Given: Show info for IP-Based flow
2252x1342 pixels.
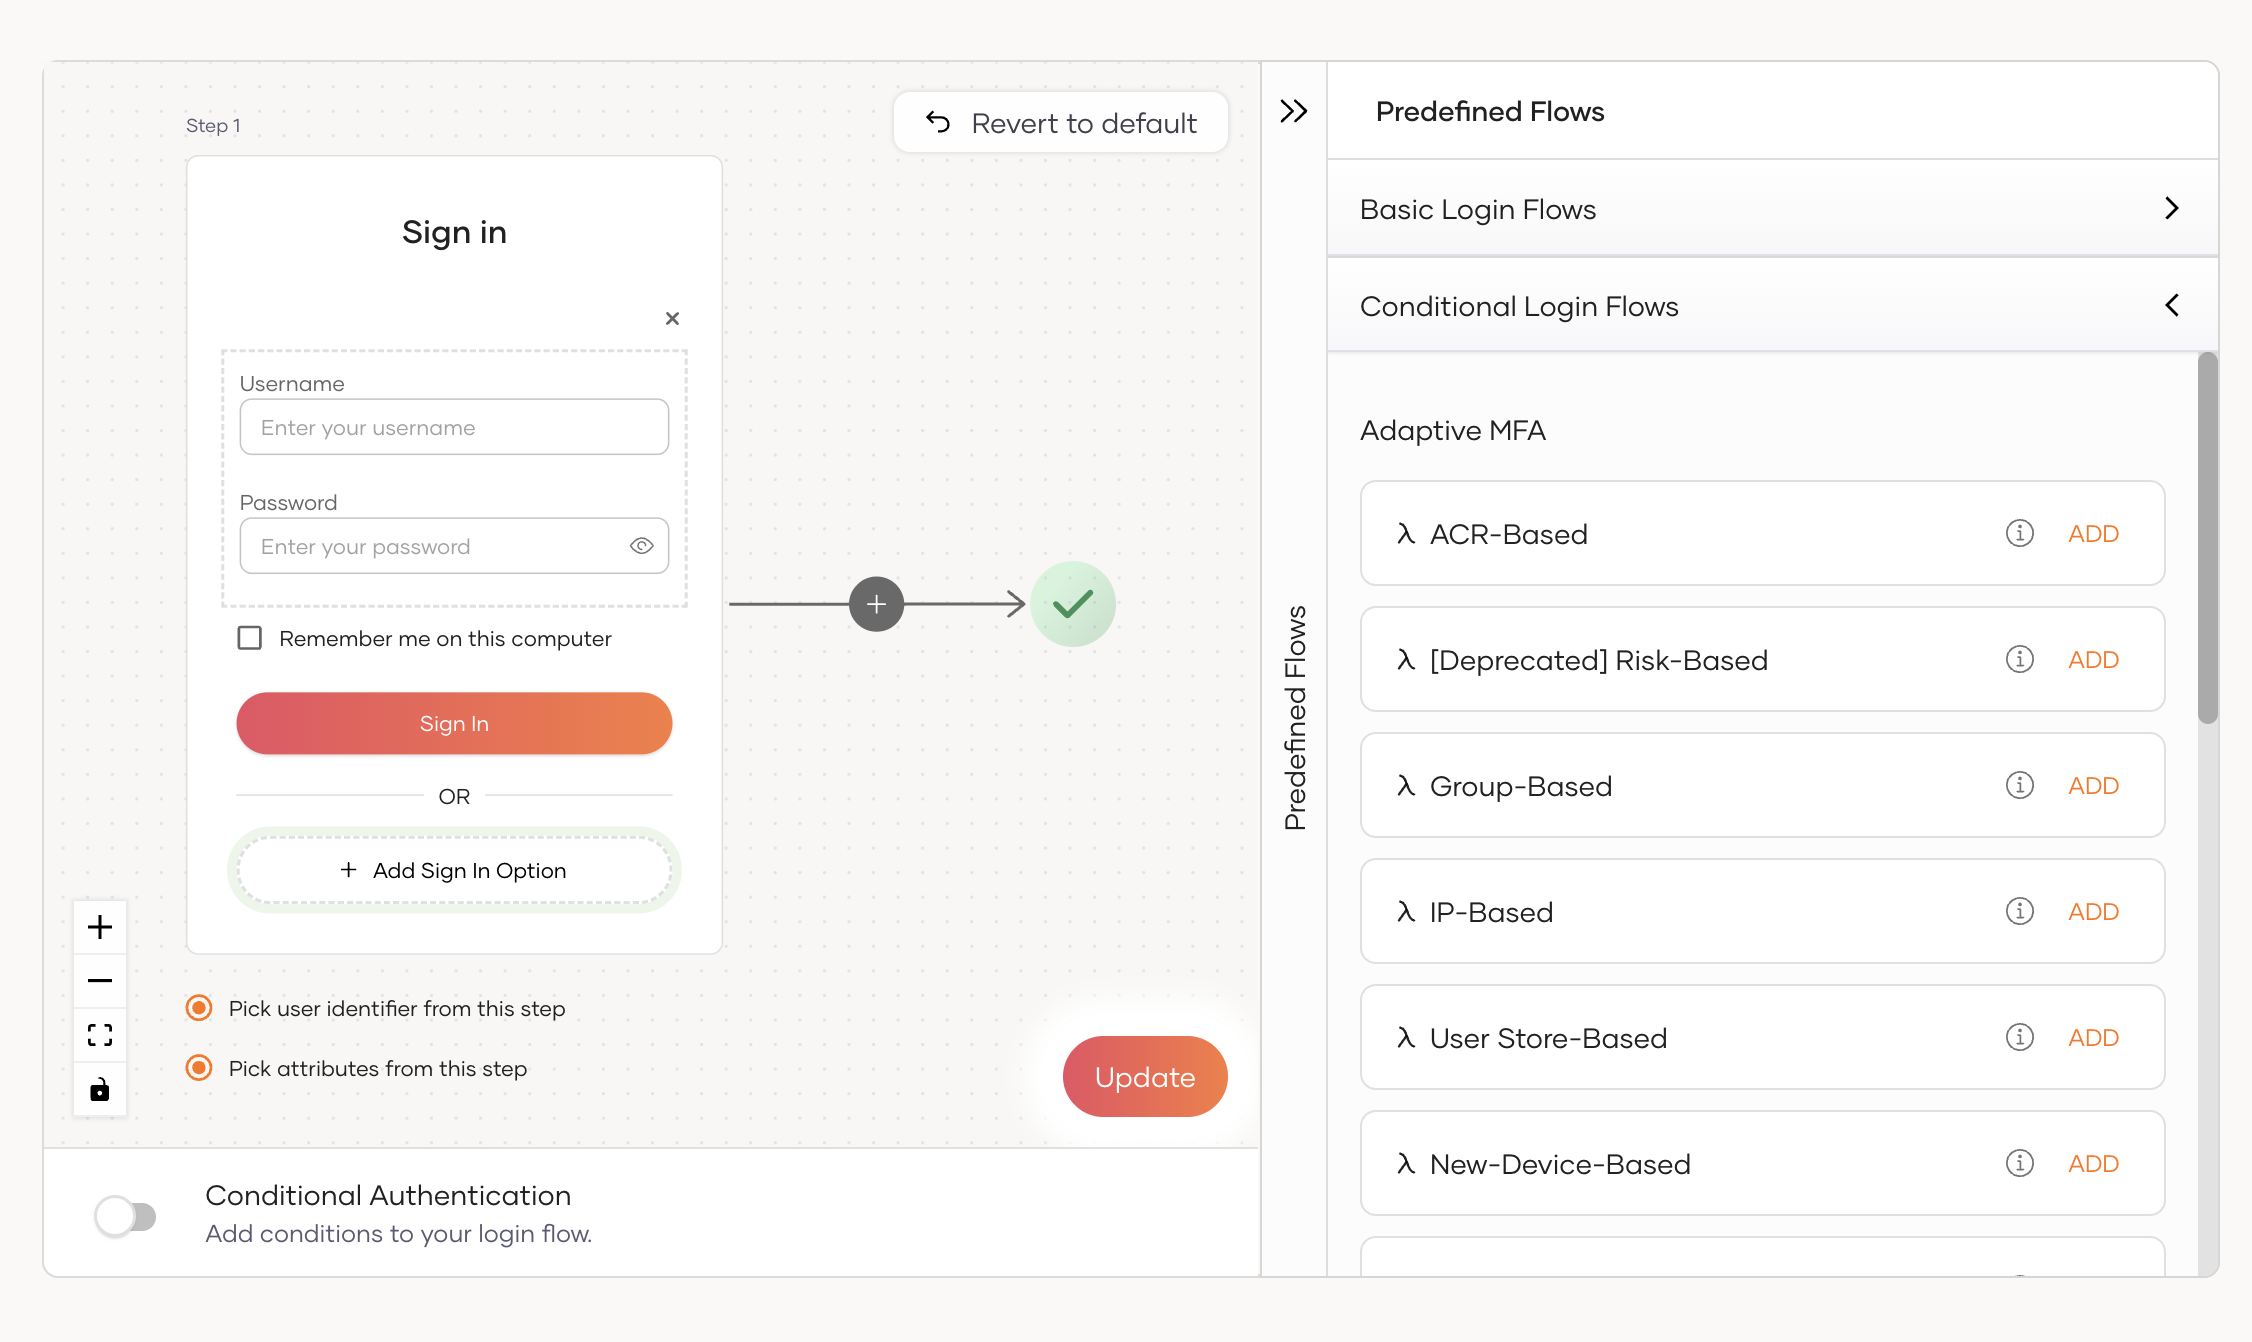Looking at the screenshot, I should pyautogui.click(x=2019, y=911).
